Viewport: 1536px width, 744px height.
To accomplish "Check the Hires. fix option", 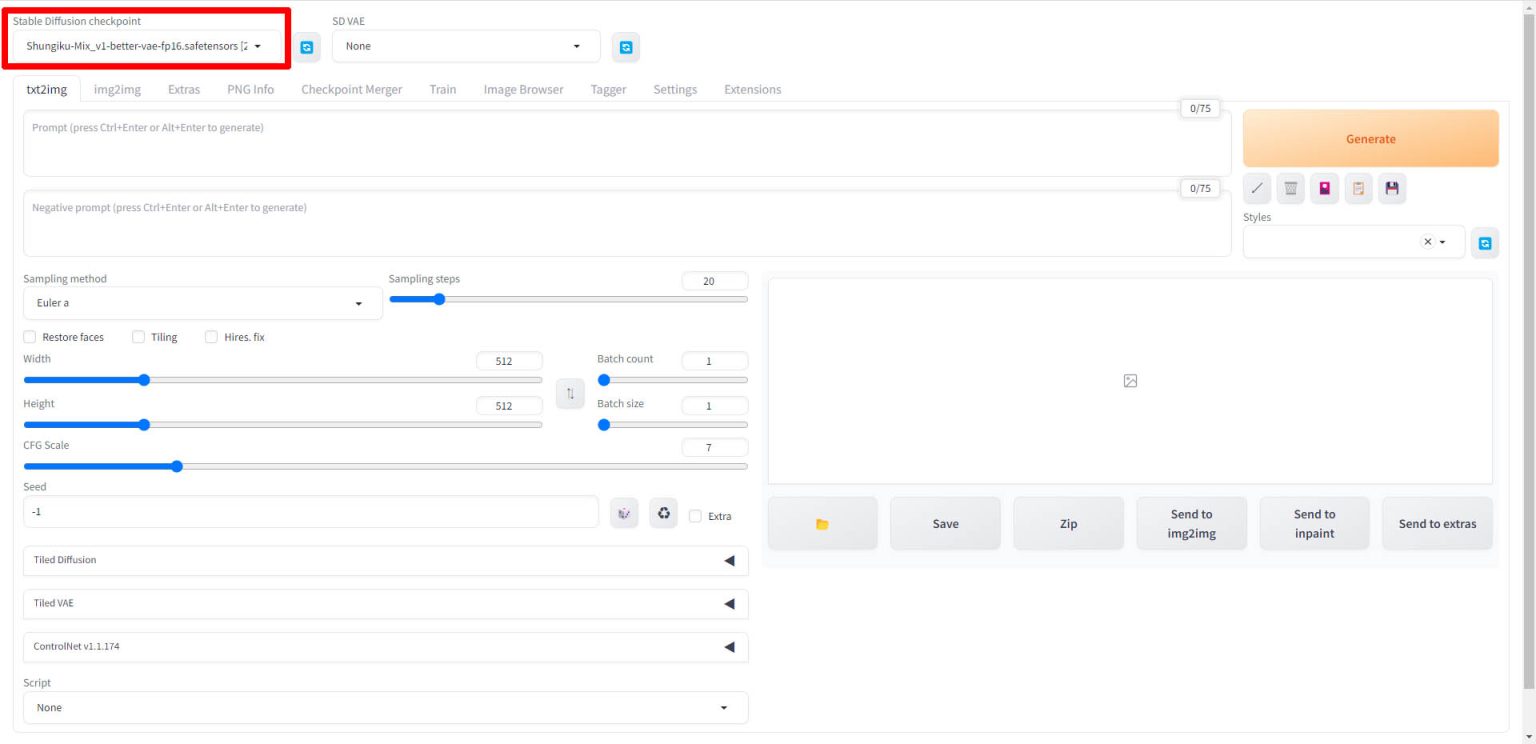I will click(x=211, y=337).
